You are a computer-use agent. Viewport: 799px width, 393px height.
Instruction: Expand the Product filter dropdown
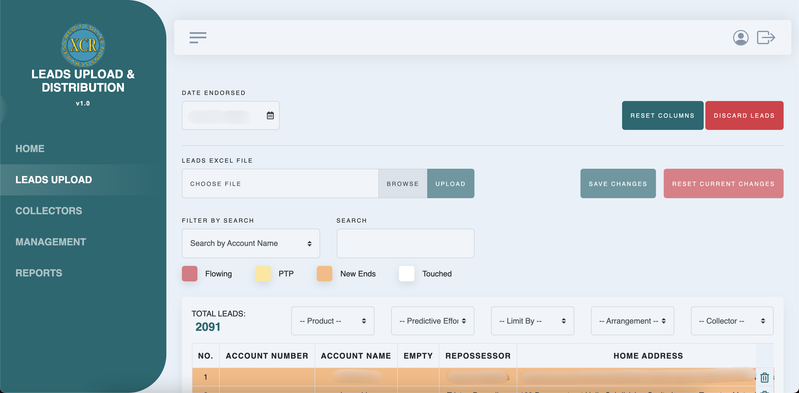pyautogui.click(x=333, y=321)
